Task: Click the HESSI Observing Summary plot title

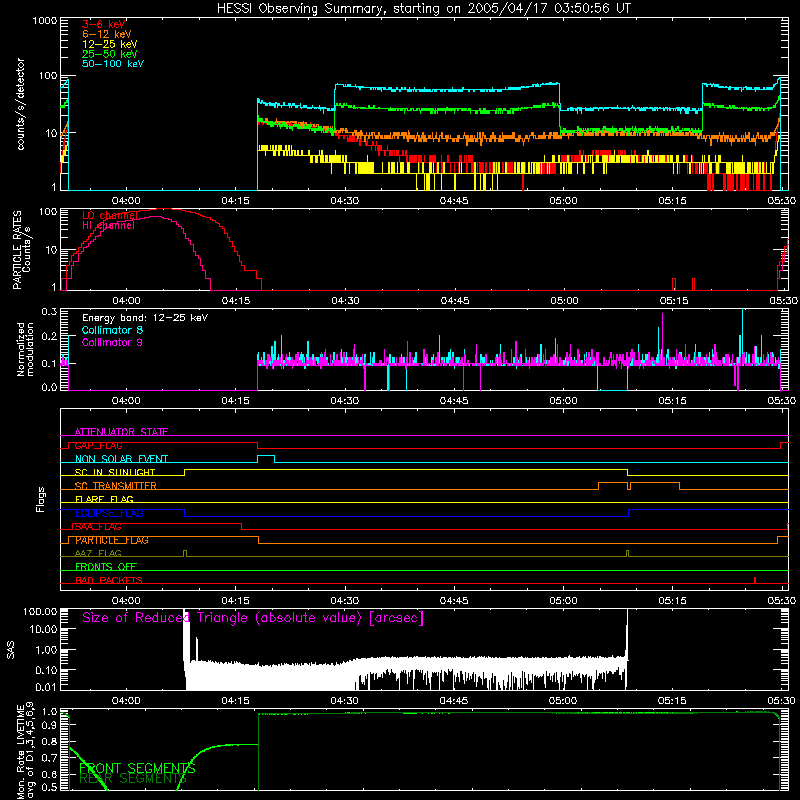Action: 423,9
